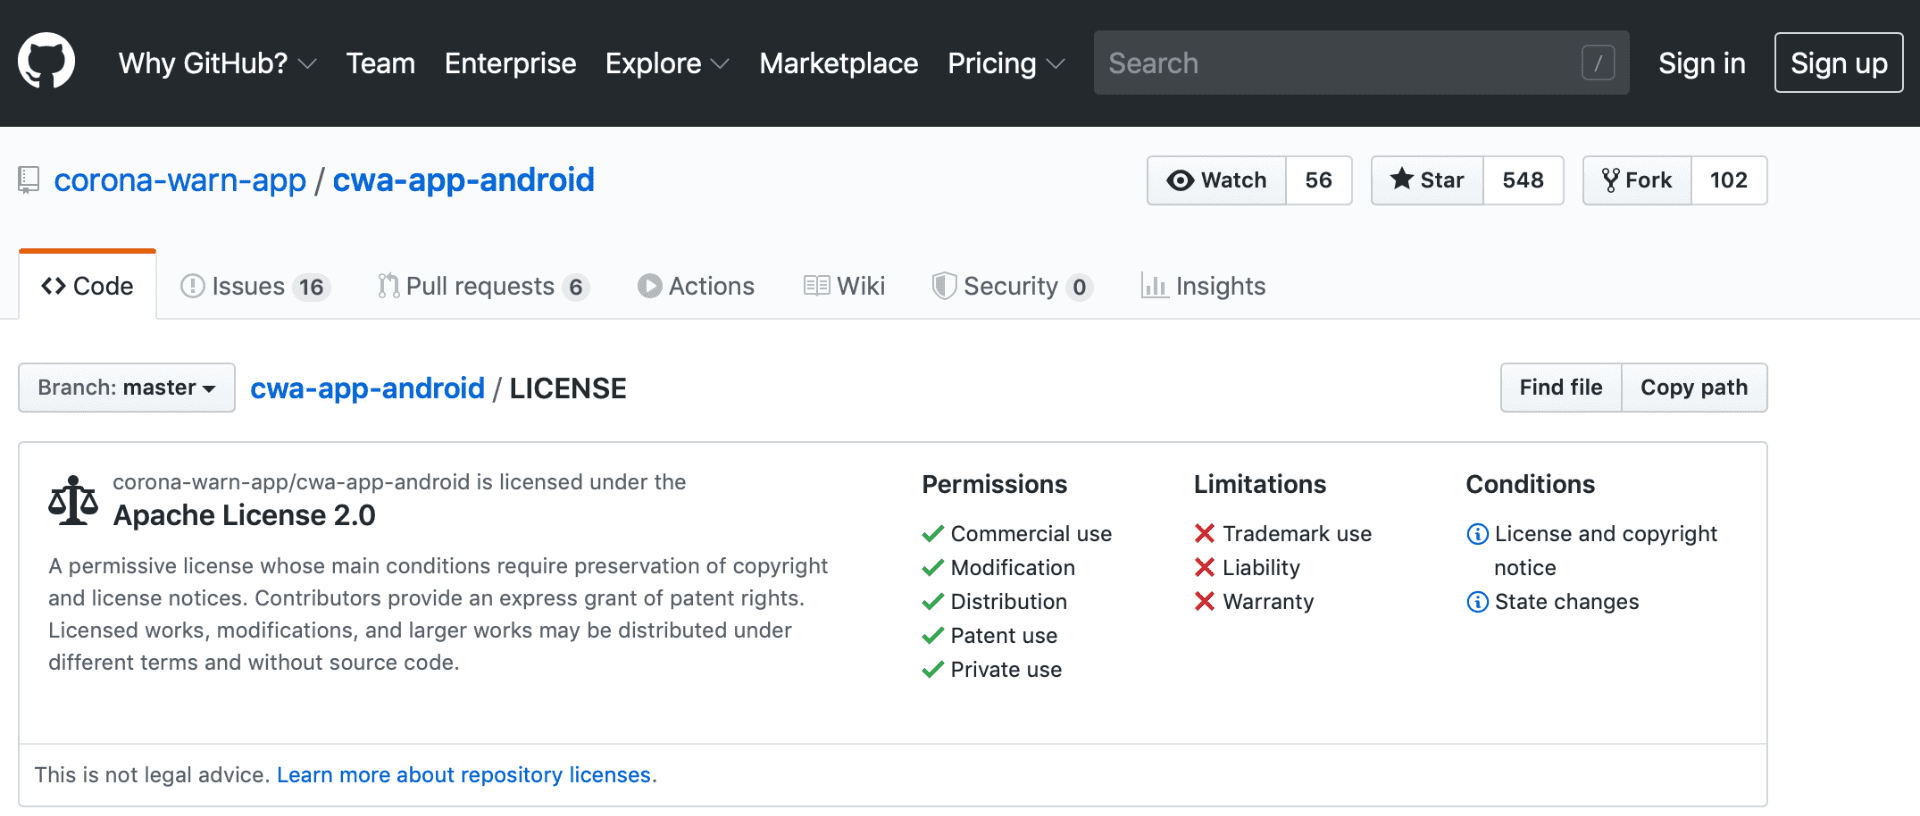Click info icon beside State changes
Screen dimensions: 1920x816
point(1477,602)
